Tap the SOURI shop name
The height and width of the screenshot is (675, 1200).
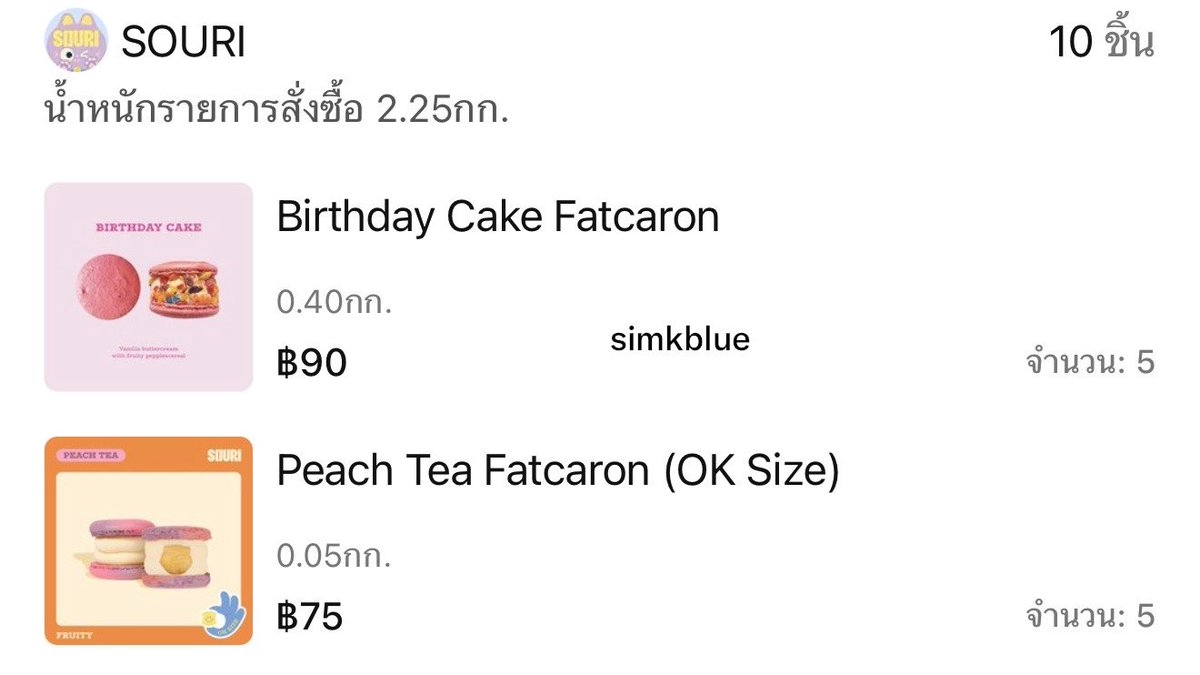(x=183, y=42)
